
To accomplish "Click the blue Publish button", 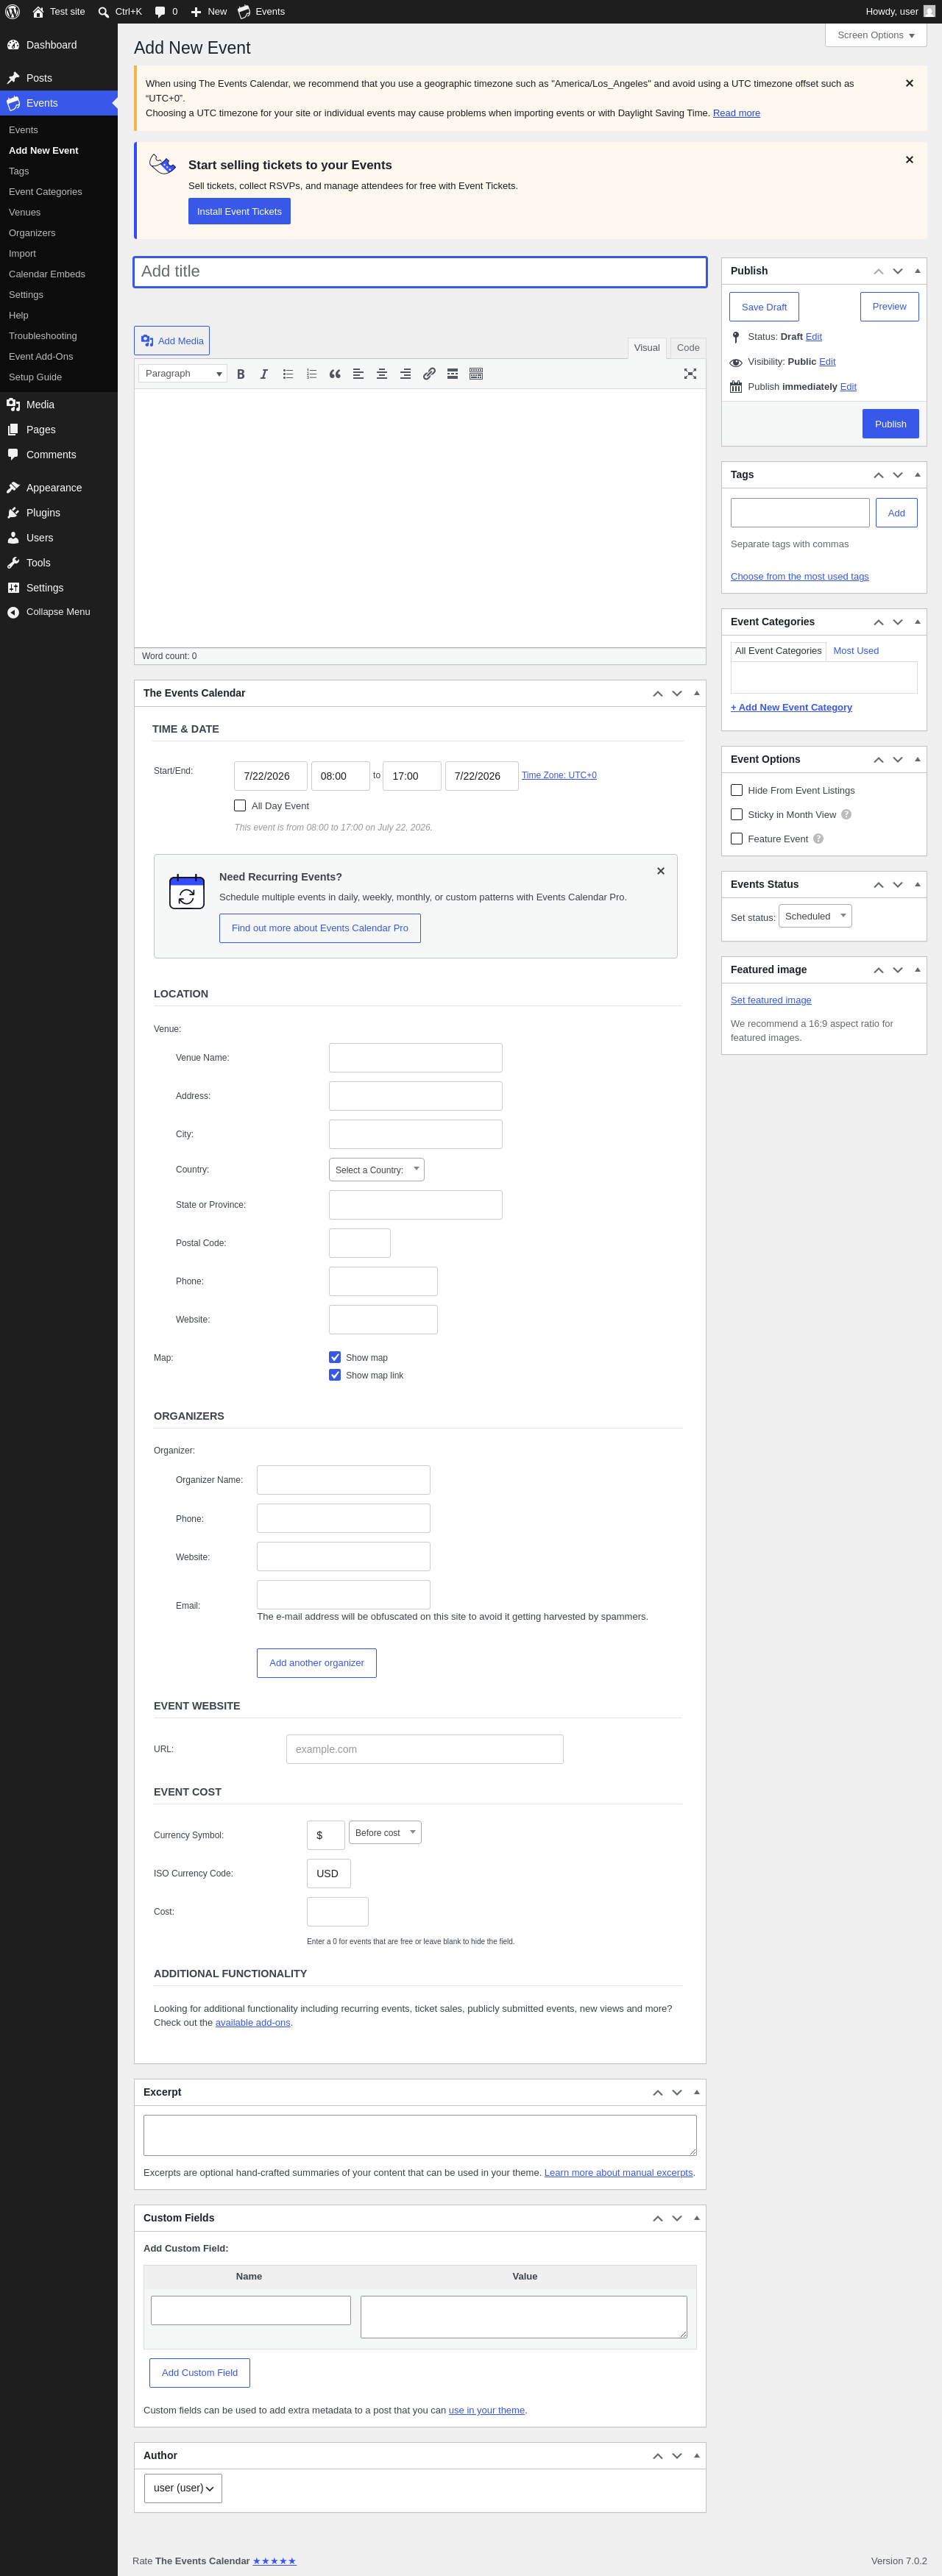I will (x=890, y=424).
